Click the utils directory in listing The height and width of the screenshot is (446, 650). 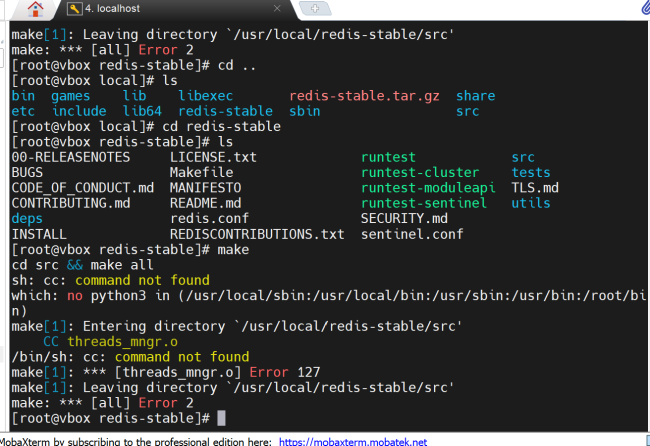530,203
